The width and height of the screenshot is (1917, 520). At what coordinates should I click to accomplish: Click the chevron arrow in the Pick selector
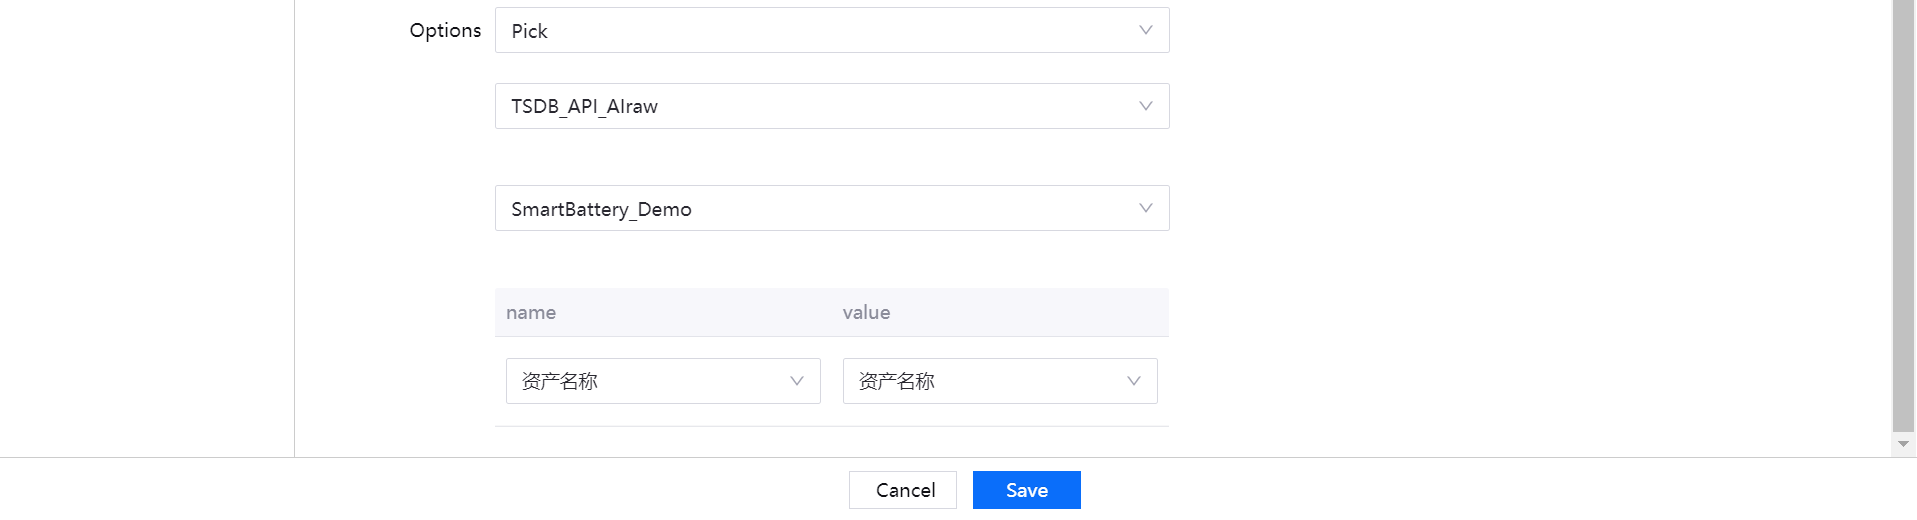(1146, 30)
